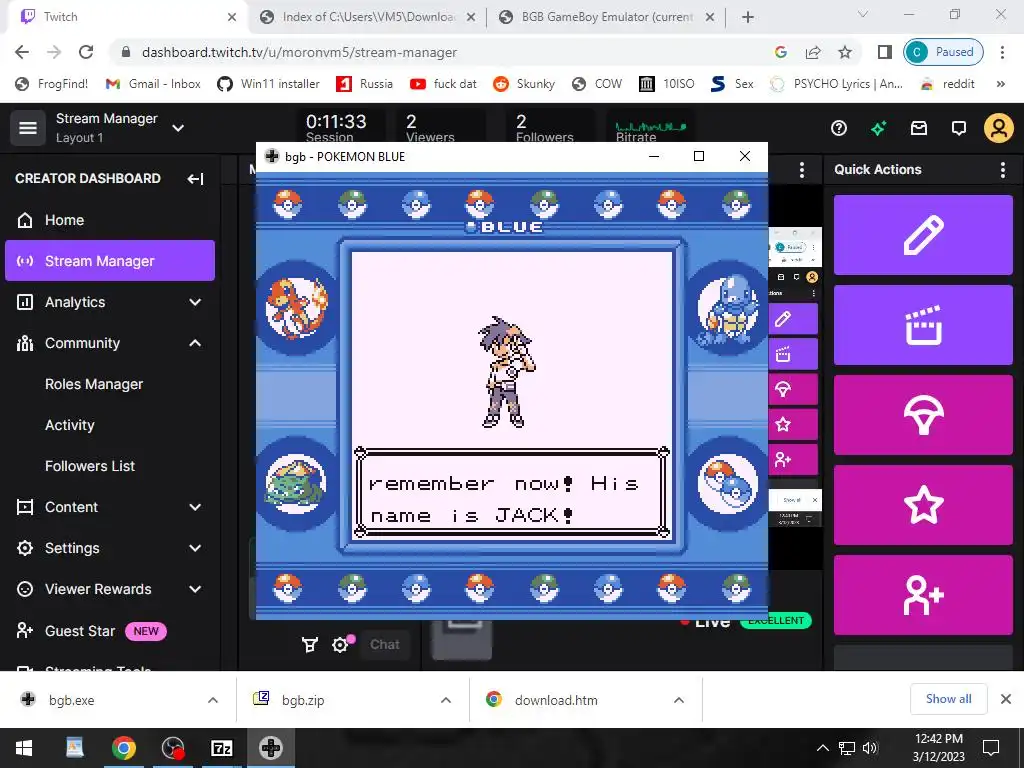
Task: Open Win11 installer bookmark
Action: (268, 84)
